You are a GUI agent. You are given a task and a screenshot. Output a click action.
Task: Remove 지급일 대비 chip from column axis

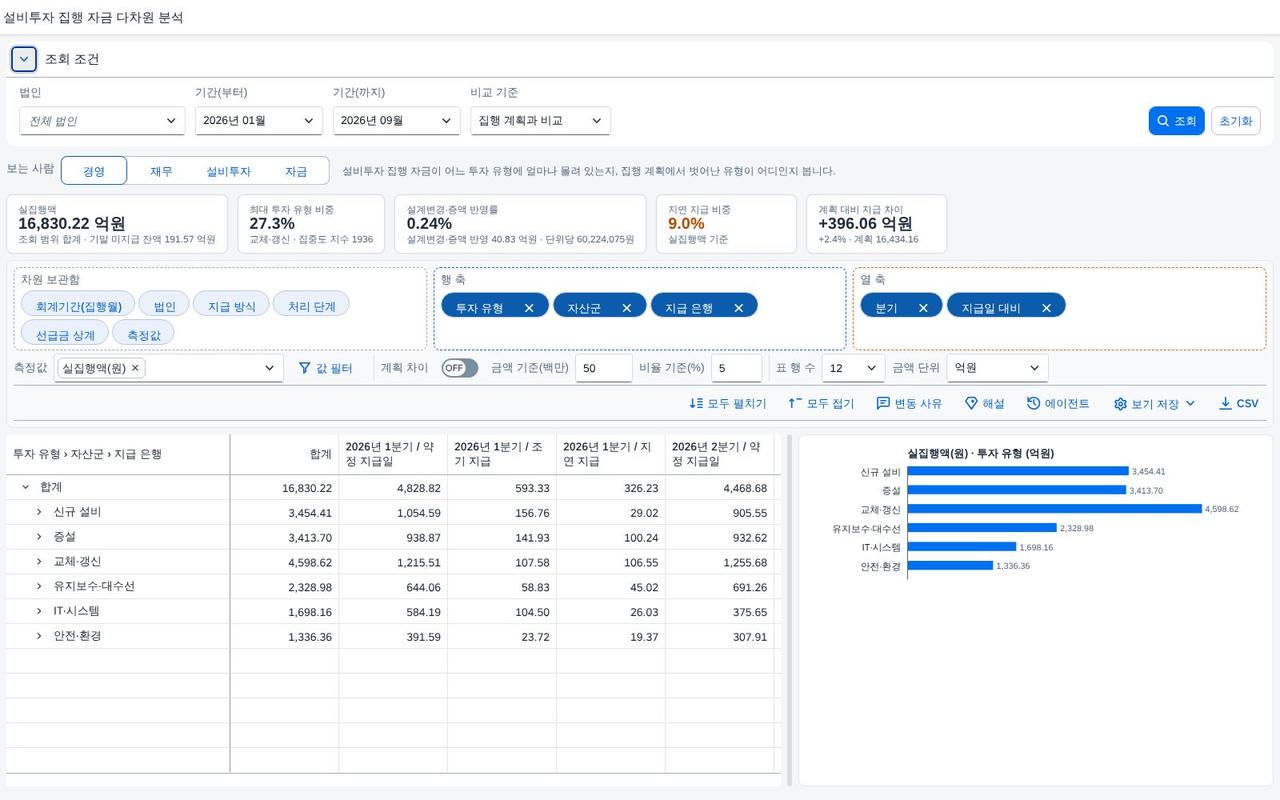point(1046,308)
